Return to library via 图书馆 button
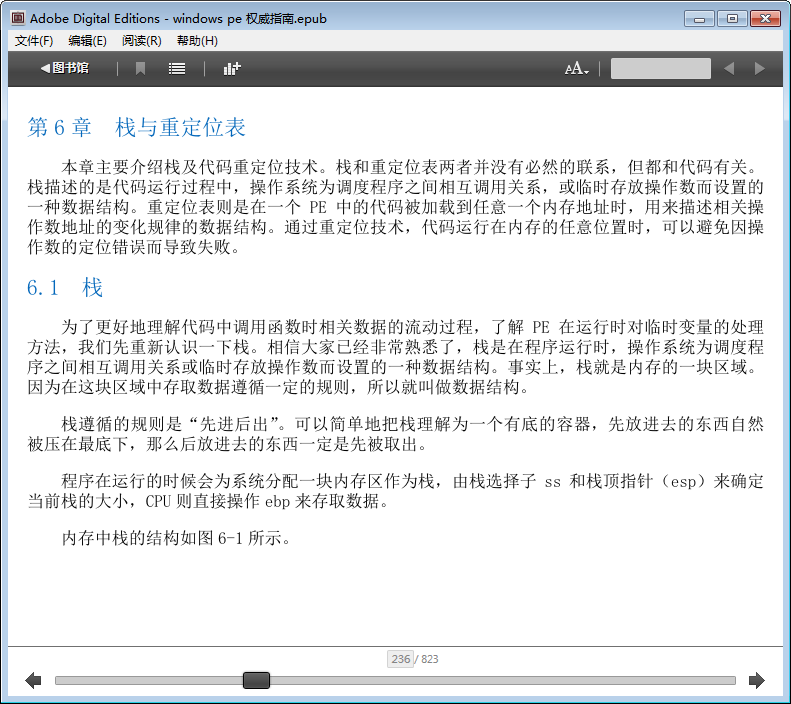The width and height of the screenshot is (791, 704). click(64, 68)
